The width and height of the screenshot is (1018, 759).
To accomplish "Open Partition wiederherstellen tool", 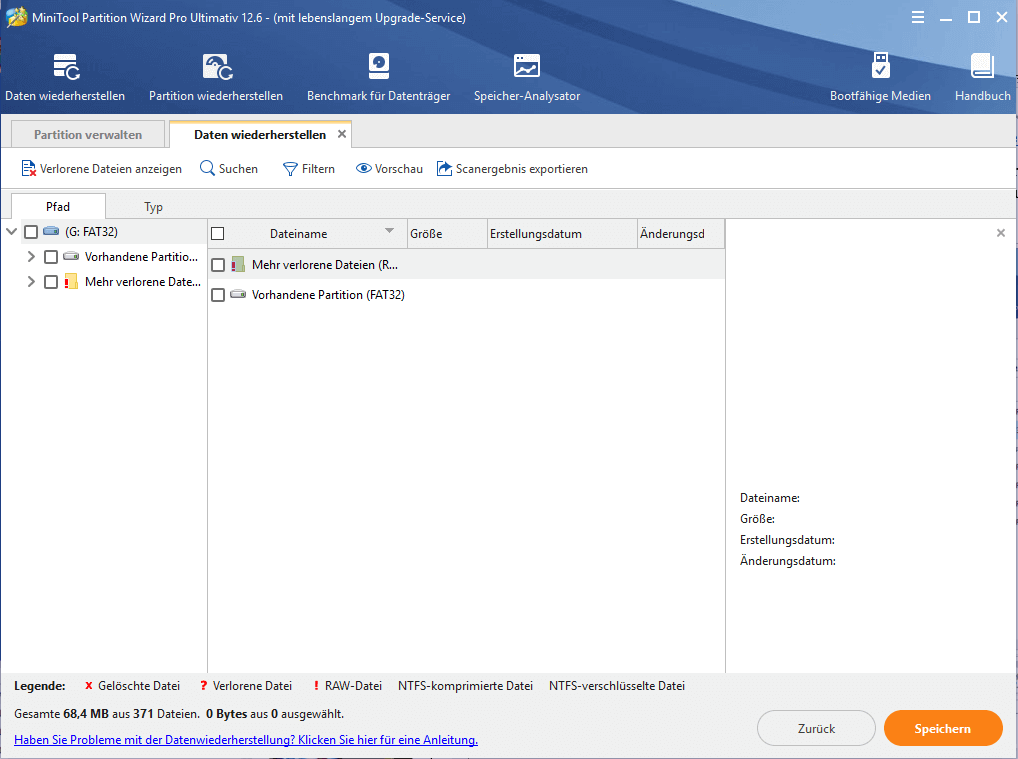I will pyautogui.click(x=216, y=77).
